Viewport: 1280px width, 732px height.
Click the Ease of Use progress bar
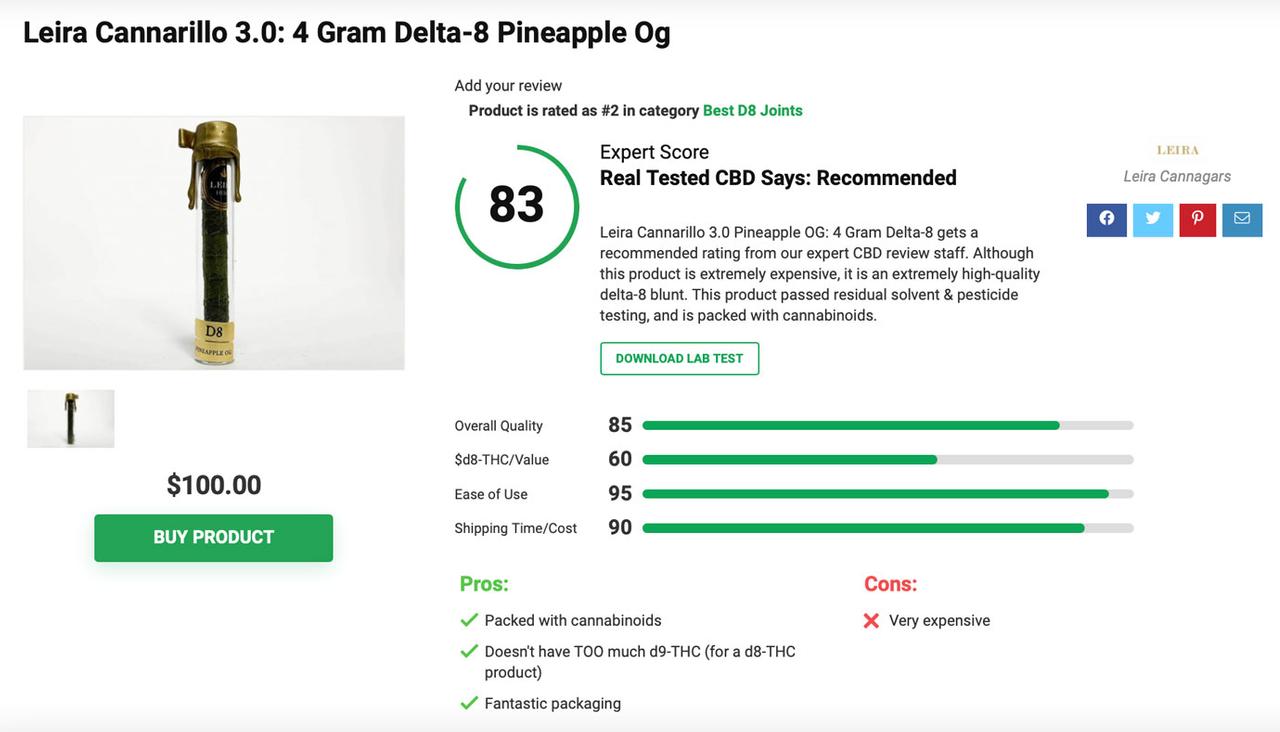click(887, 493)
